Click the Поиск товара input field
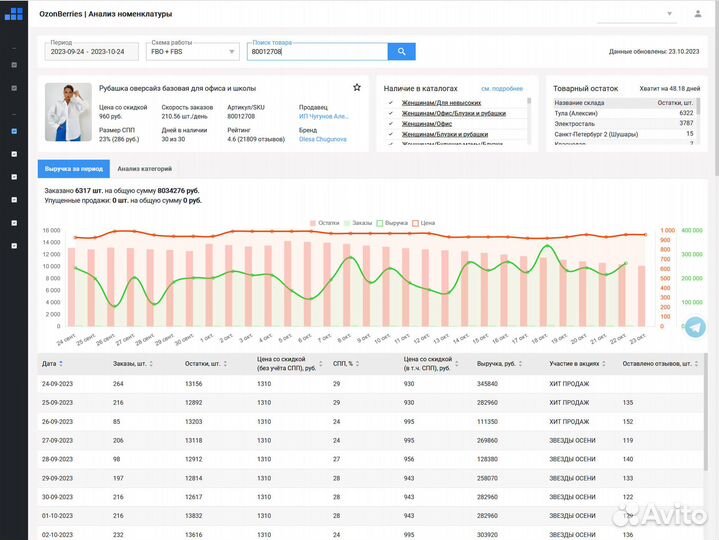Screen dimensions: 719x540 pyautogui.click(x=316, y=51)
